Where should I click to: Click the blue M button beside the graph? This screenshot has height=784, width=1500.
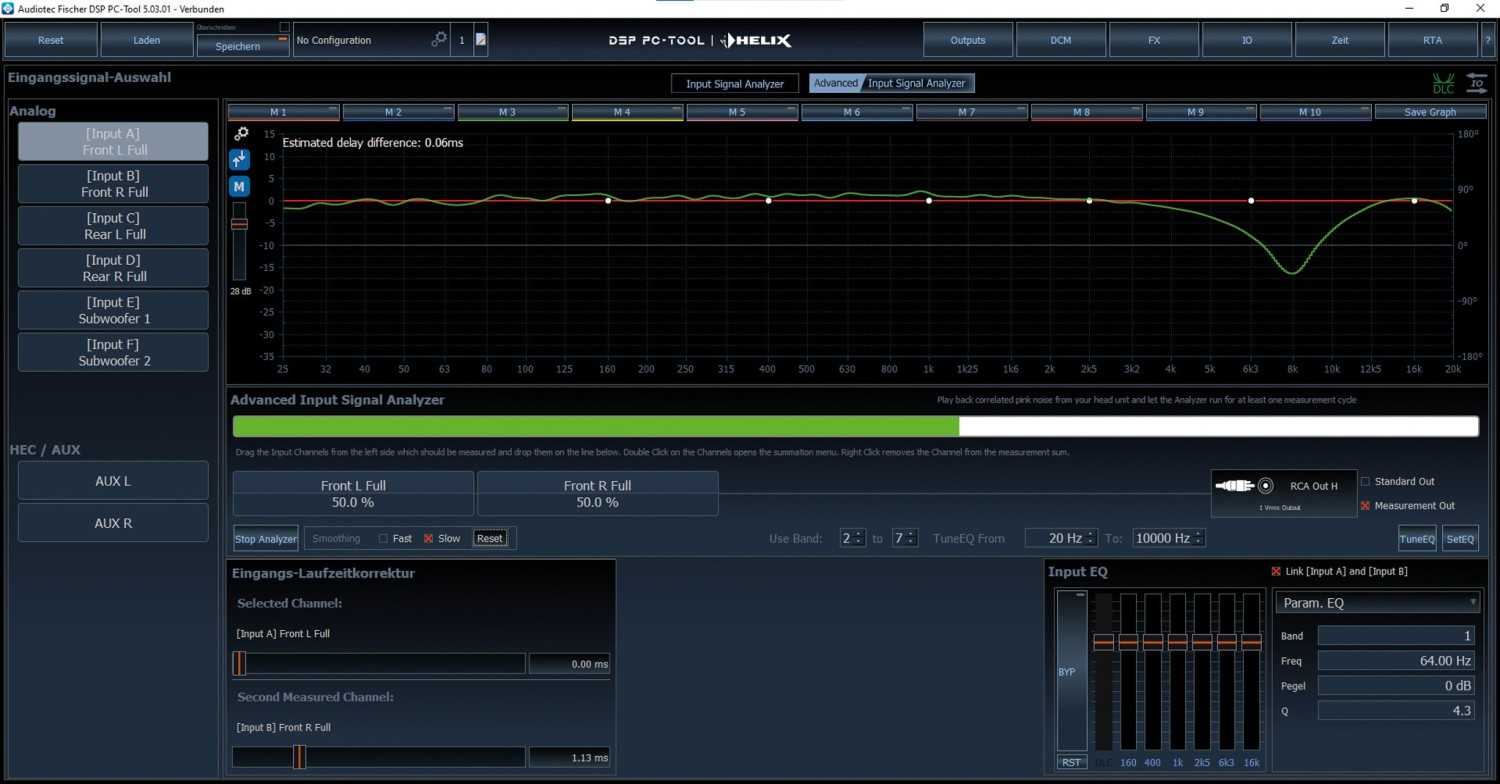(239, 186)
